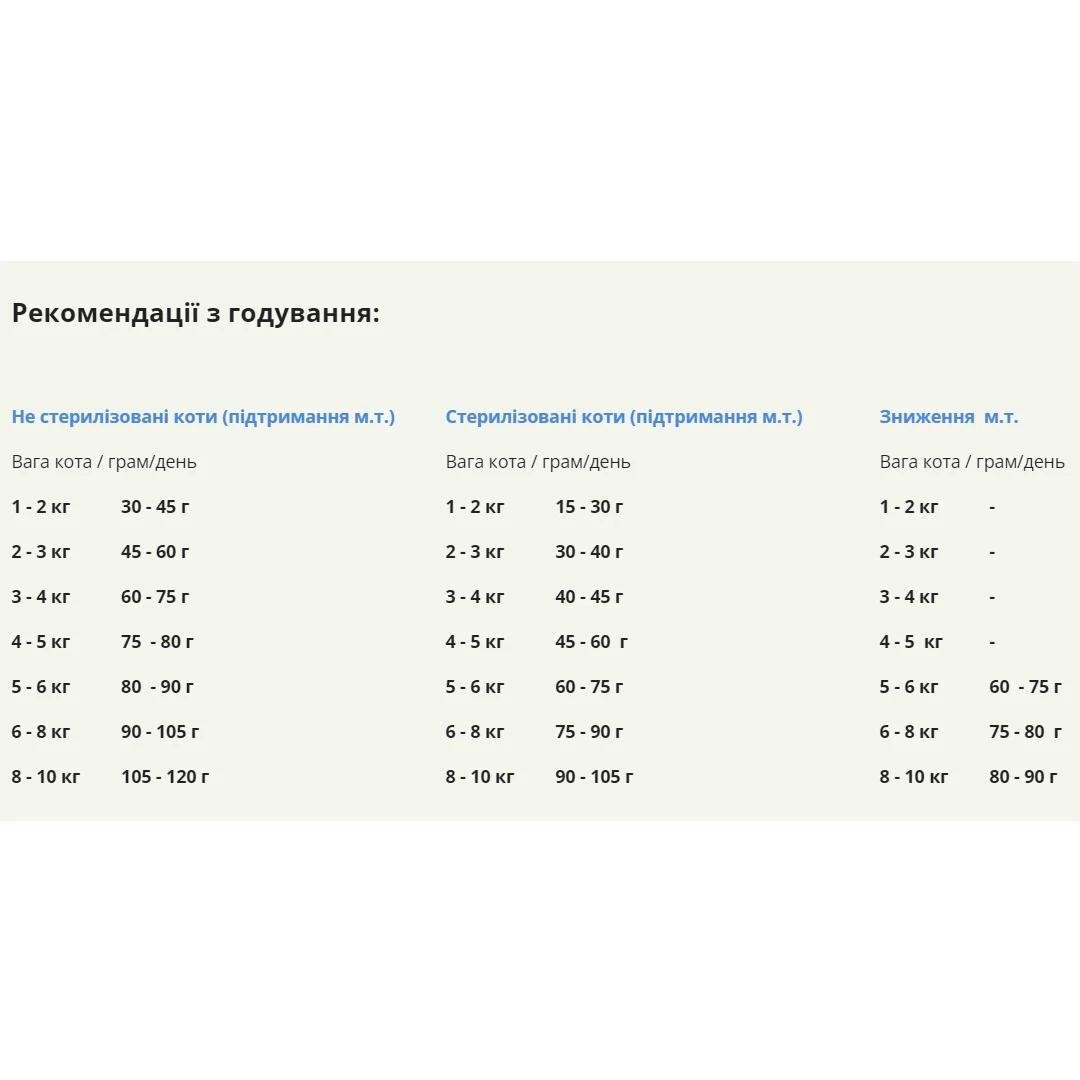Select the "30 - 40 г" portion value

(589, 552)
